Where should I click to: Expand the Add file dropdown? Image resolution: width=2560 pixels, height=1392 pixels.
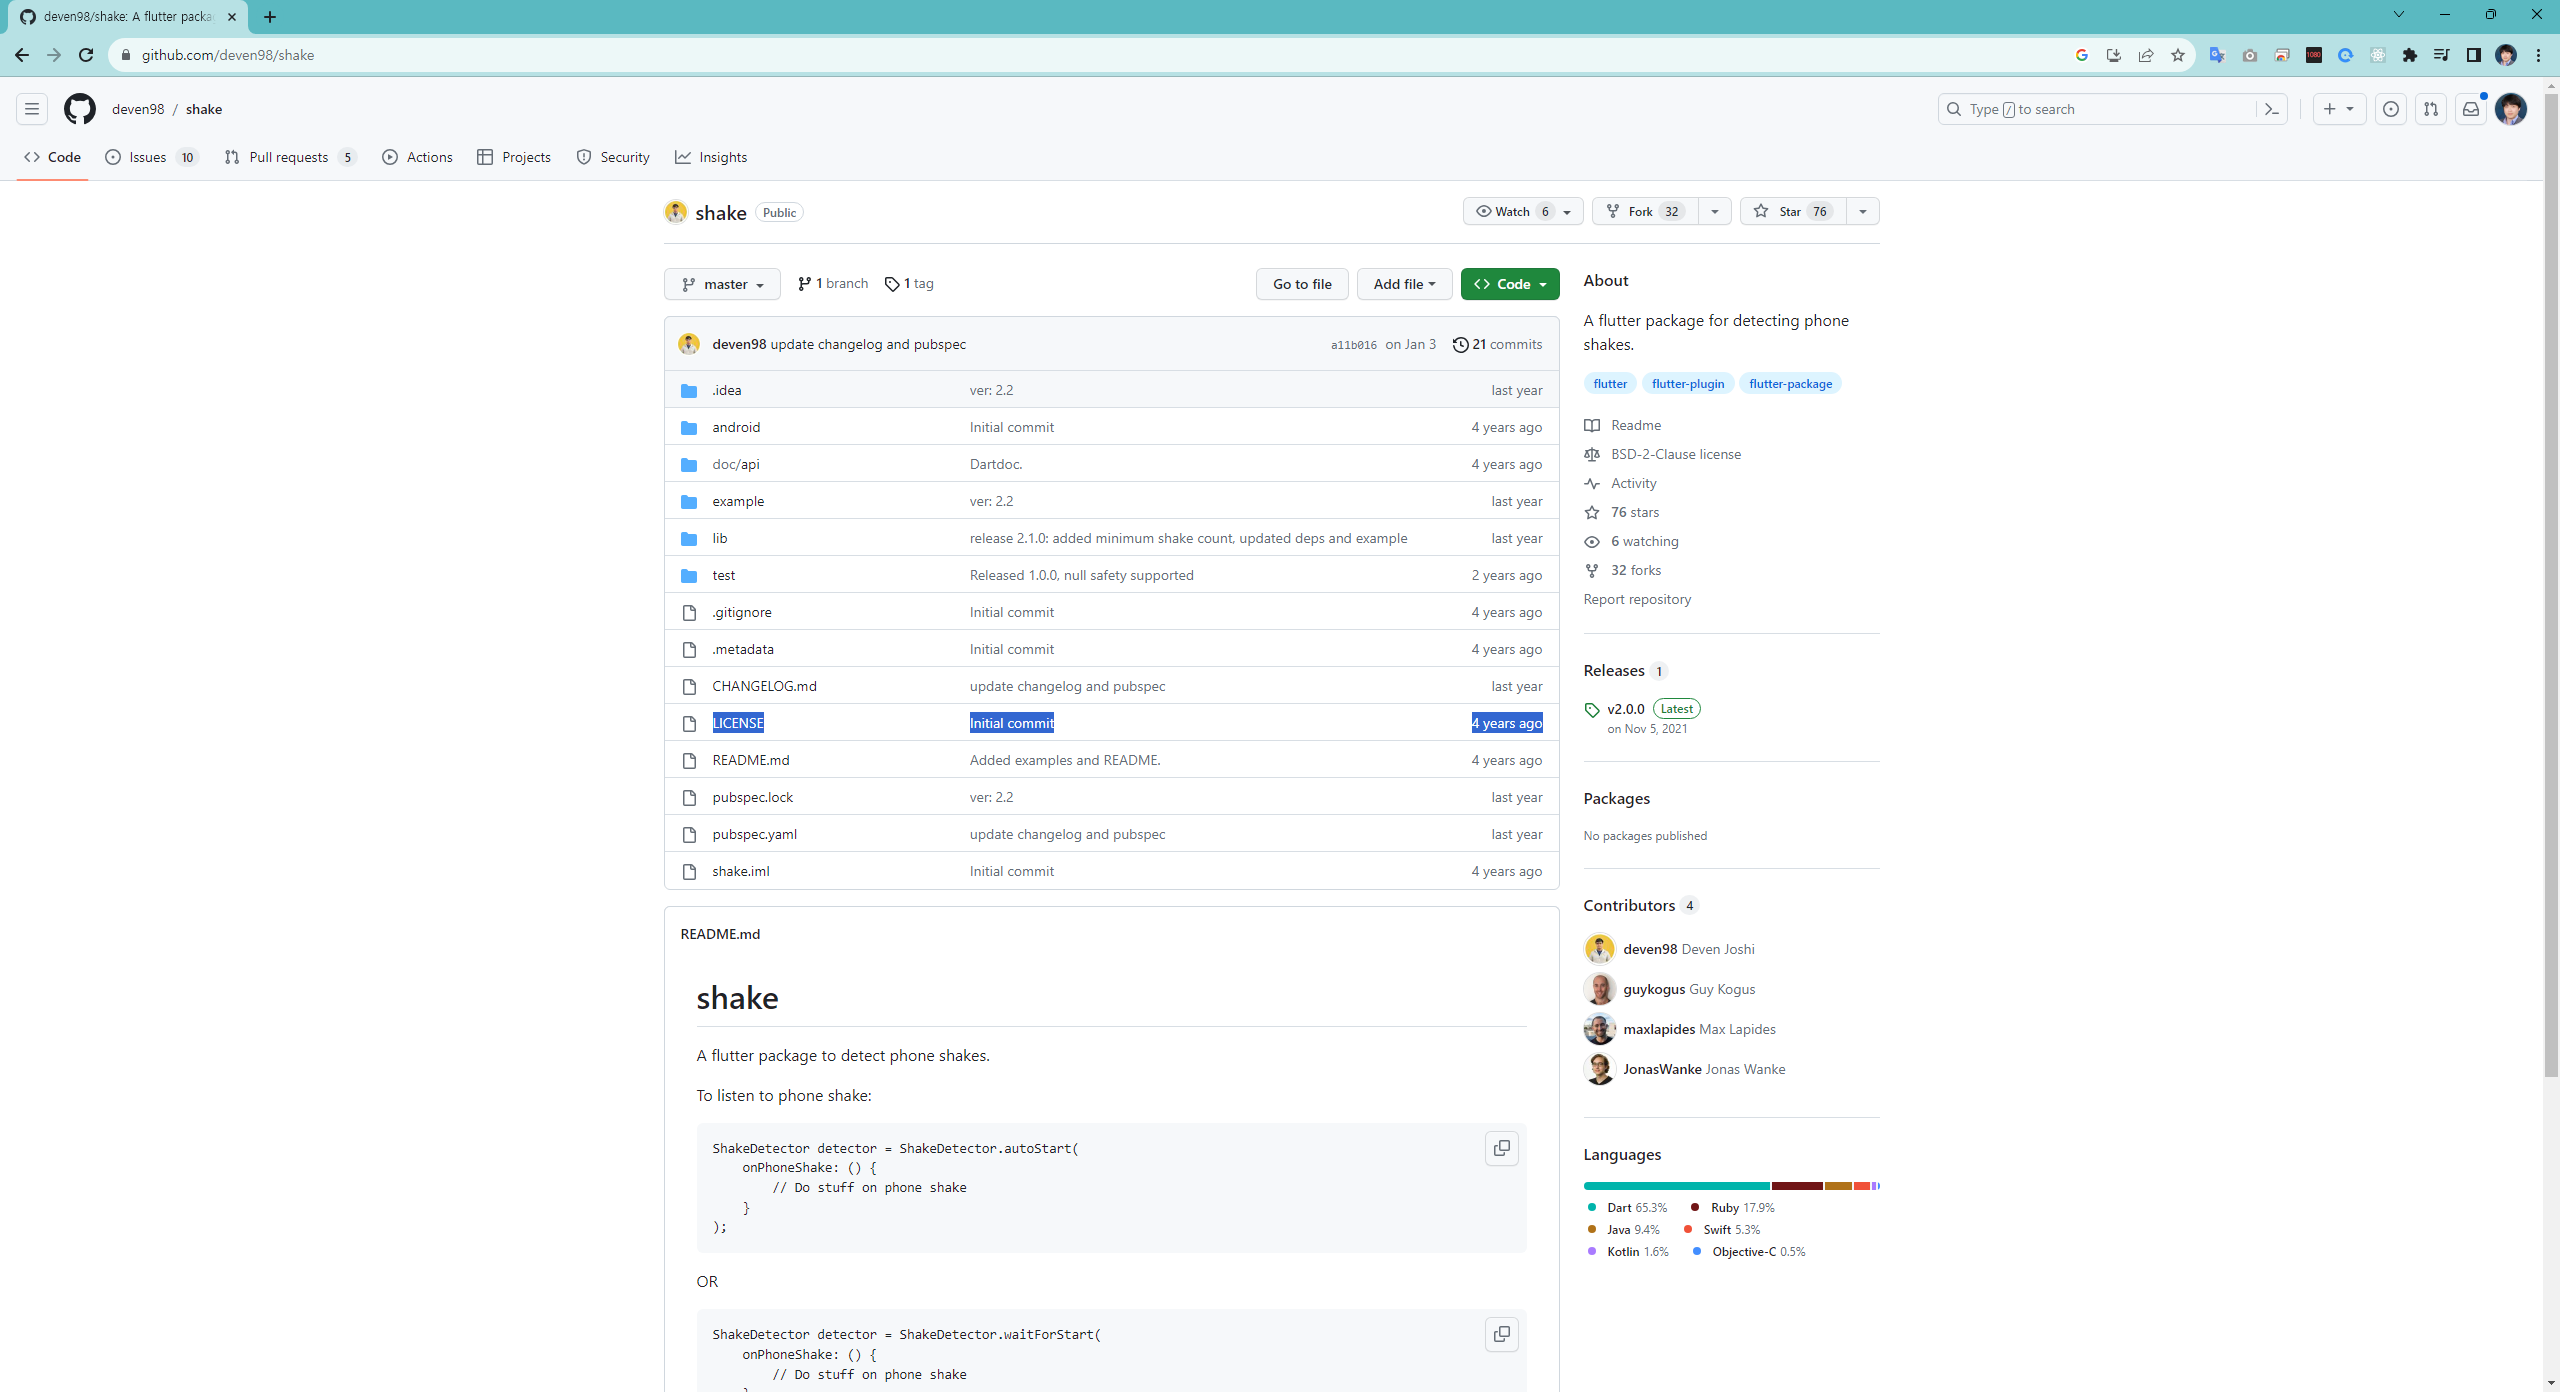(1404, 284)
